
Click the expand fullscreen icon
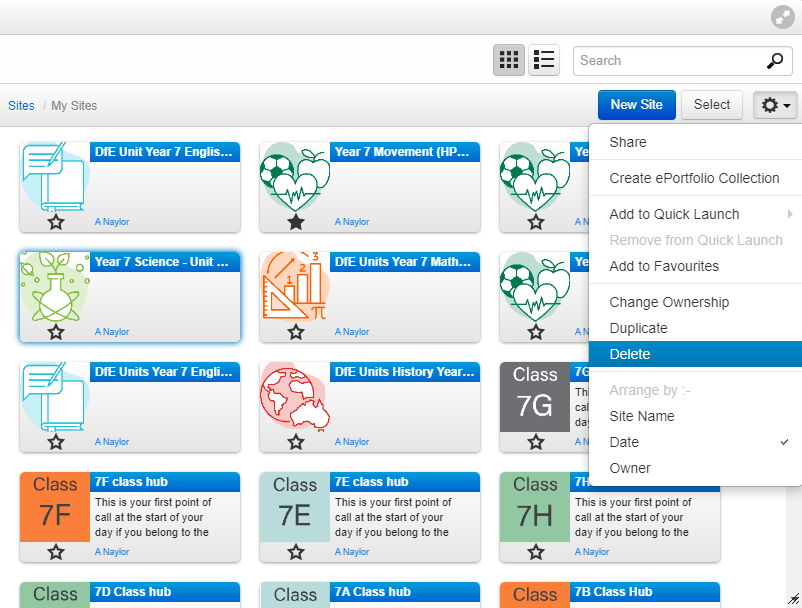tap(782, 17)
